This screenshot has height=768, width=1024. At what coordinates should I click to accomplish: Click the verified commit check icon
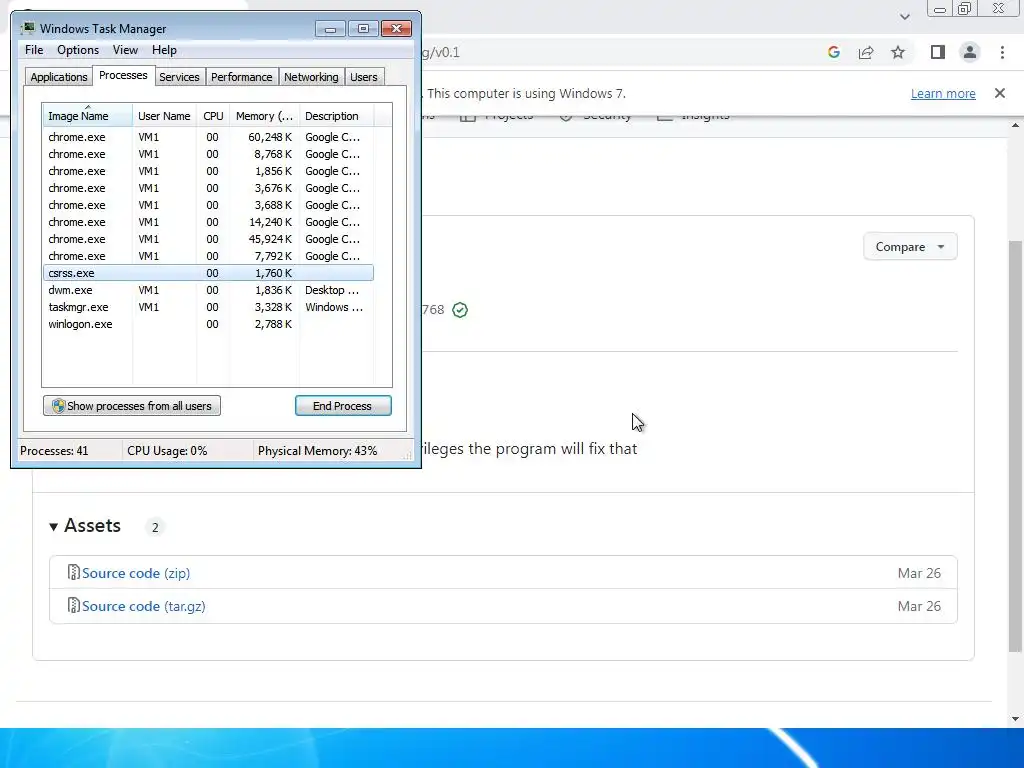tap(460, 310)
